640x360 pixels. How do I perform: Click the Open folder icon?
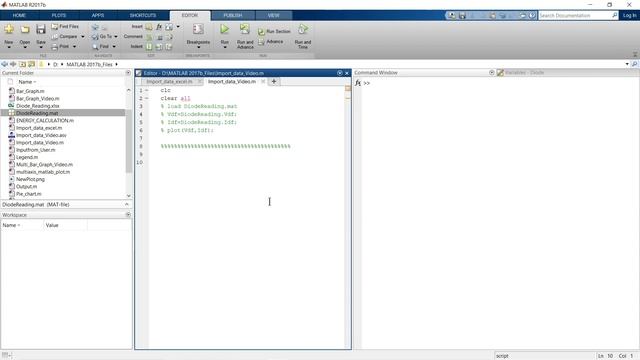(x=25, y=29)
